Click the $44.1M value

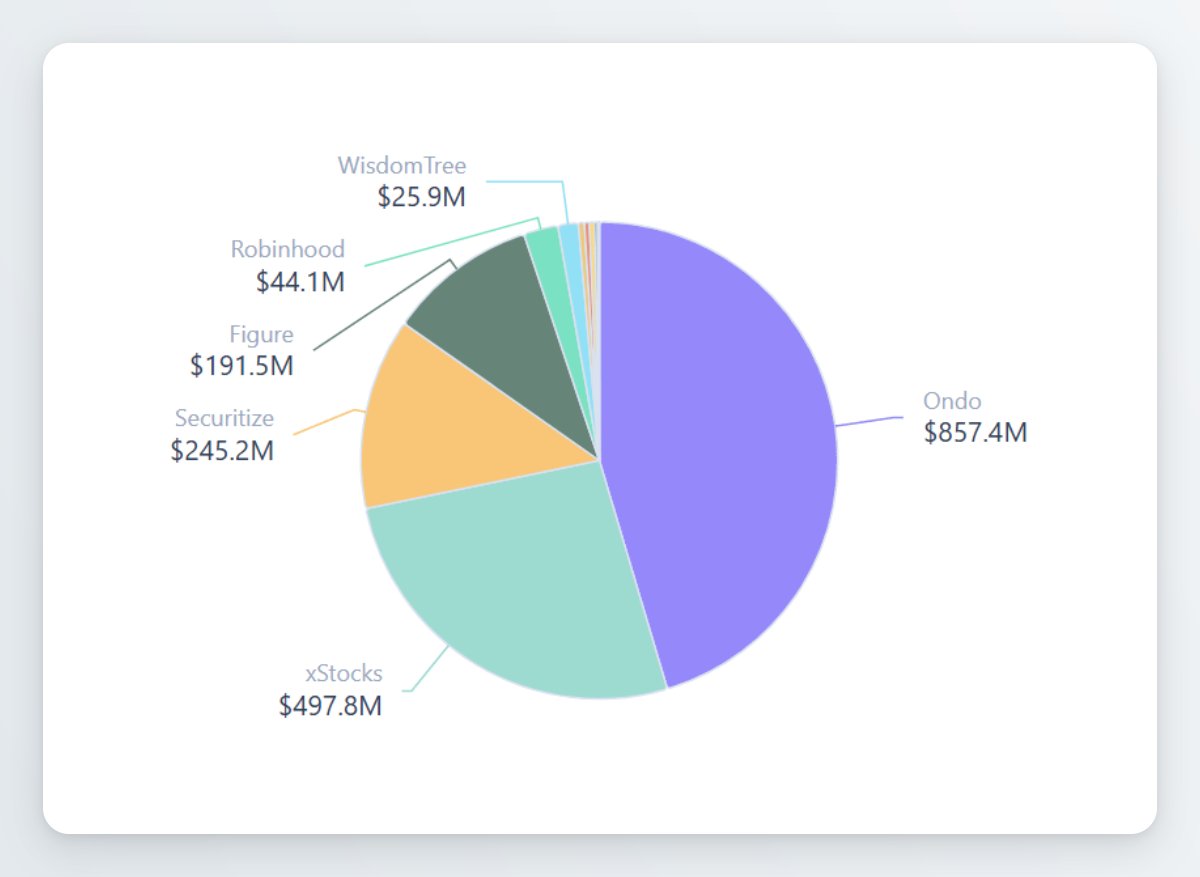(300, 282)
